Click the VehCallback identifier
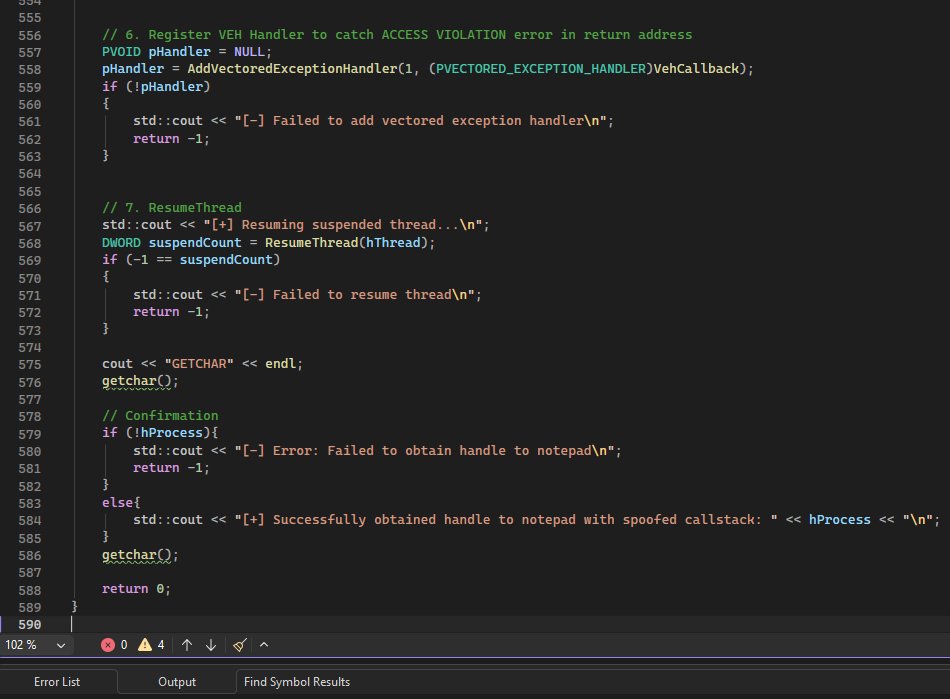Screen dimensions: 950x699 [x=696, y=69]
